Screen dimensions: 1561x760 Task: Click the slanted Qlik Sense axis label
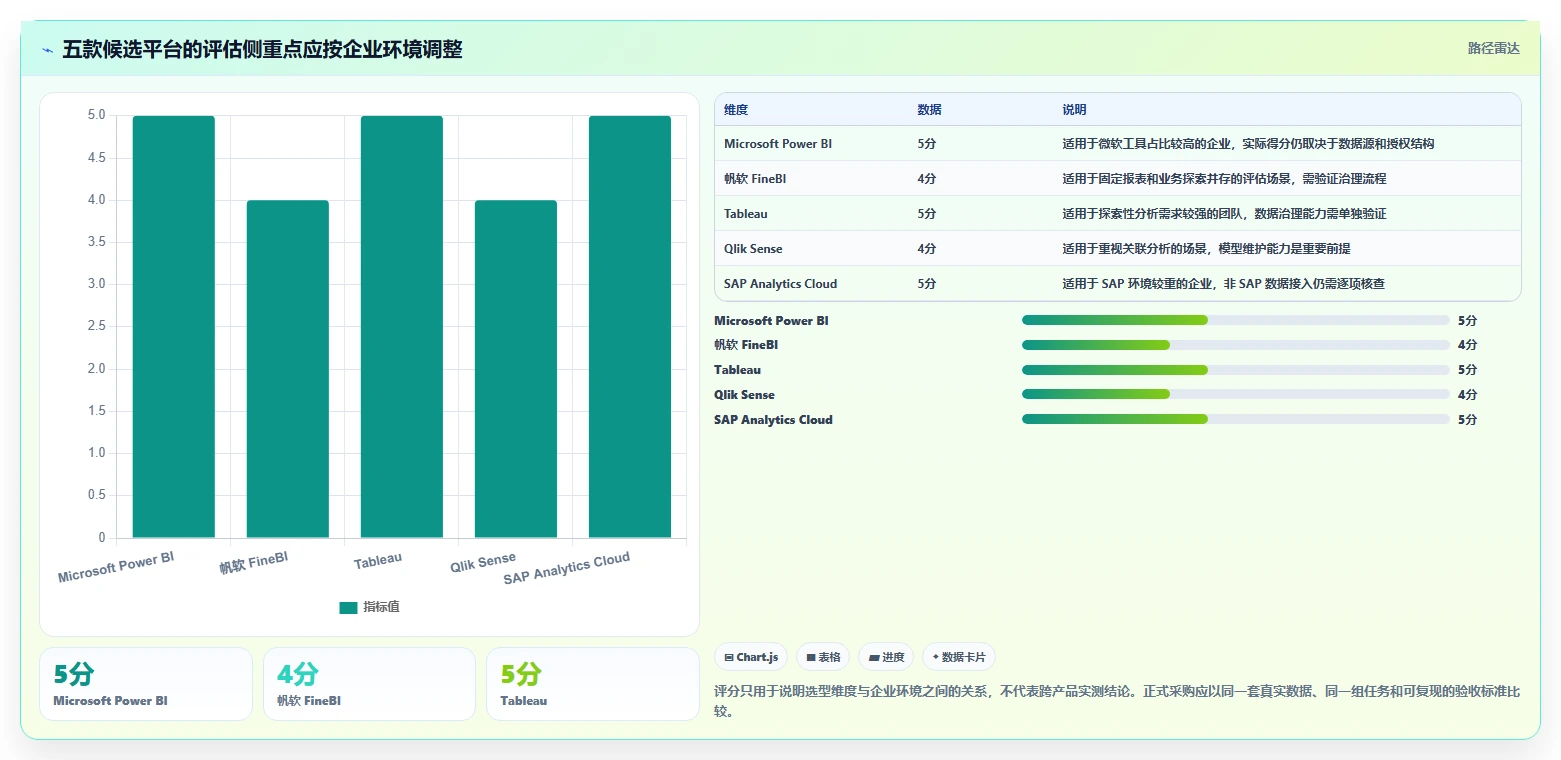pyautogui.click(x=483, y=562)
